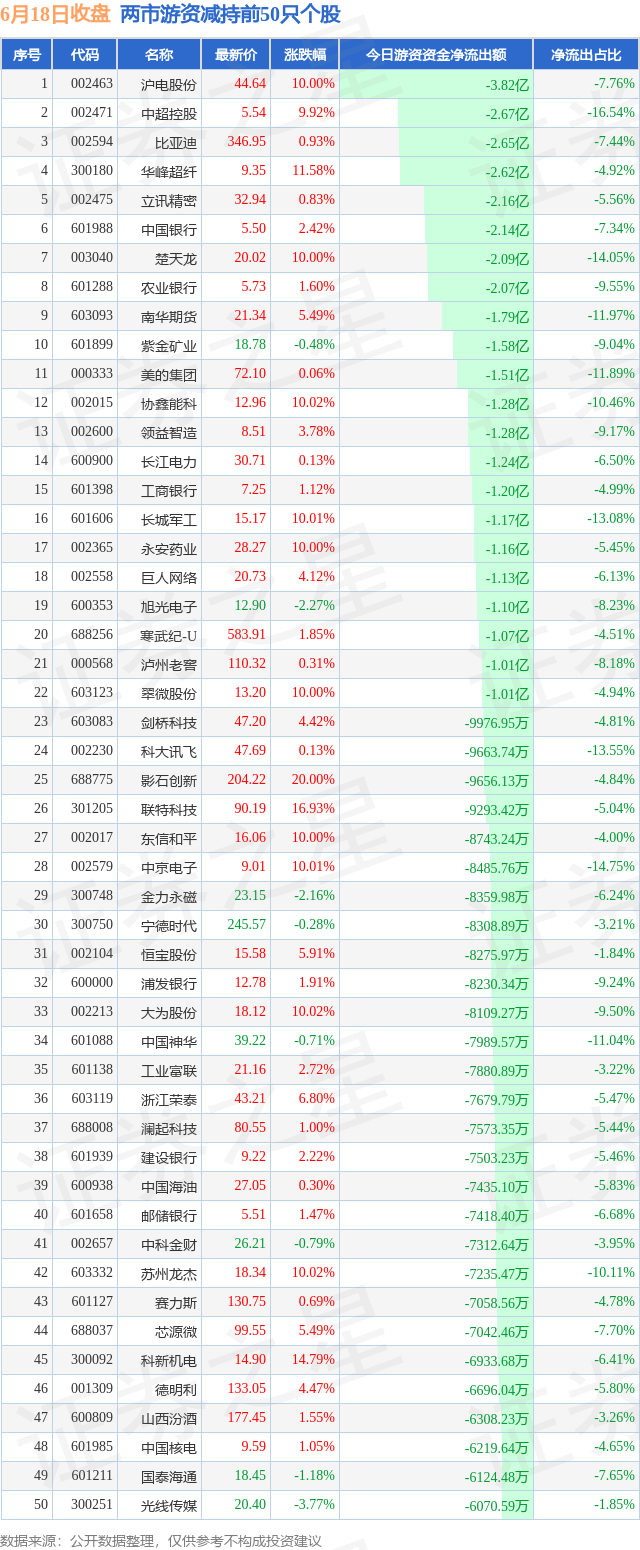Select the stock name 翠微股份
640x1550 pixels.
(x=169, y=693)
